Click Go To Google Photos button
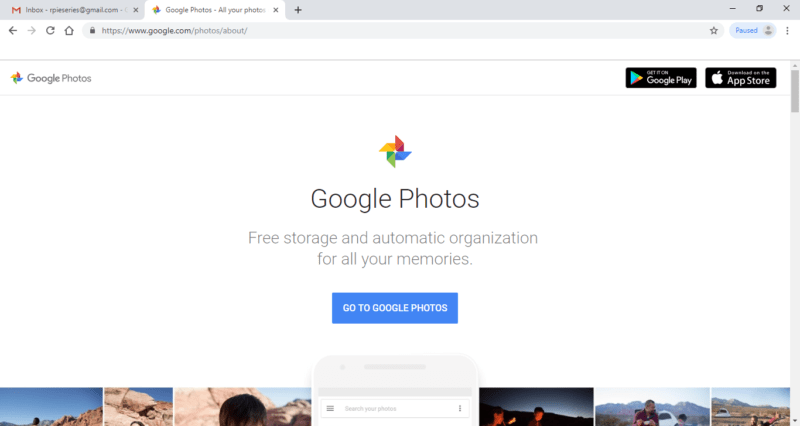800x426 pixels. [x=395, y=308]
